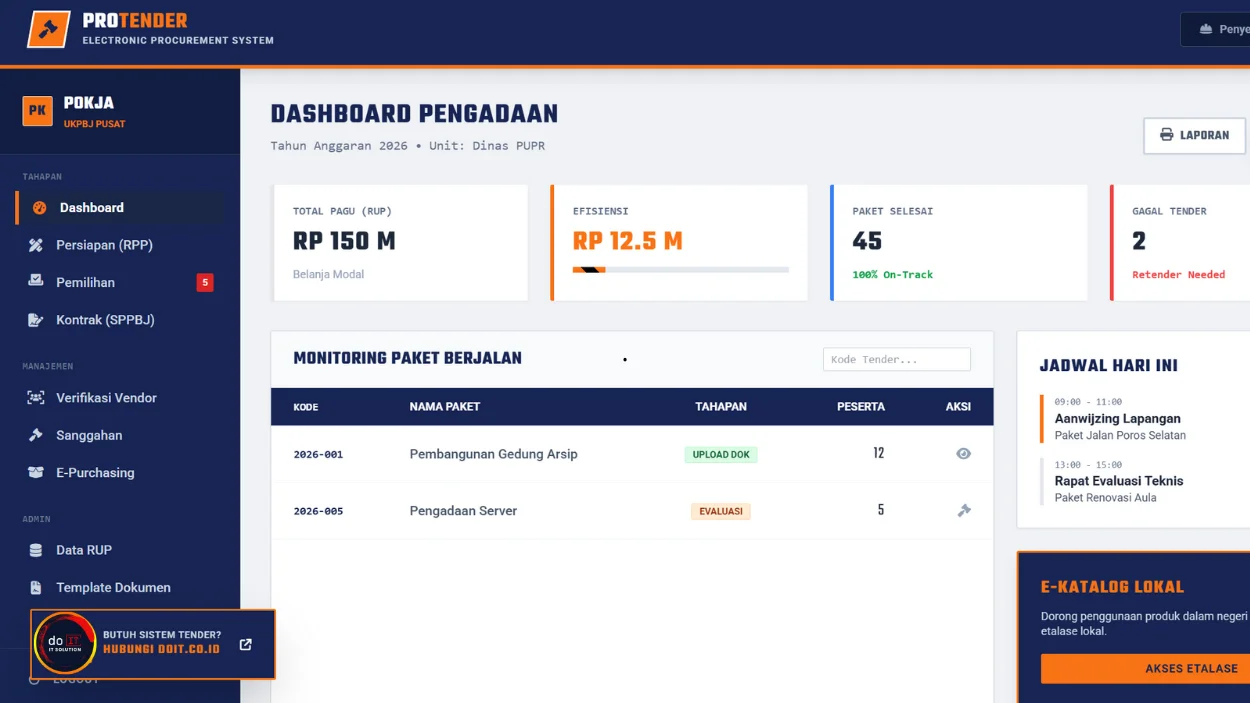This screenshot has width=1250, height=703.
Task: Click the red 5 notification badge on Pemilihan
Action: [205, 282]
